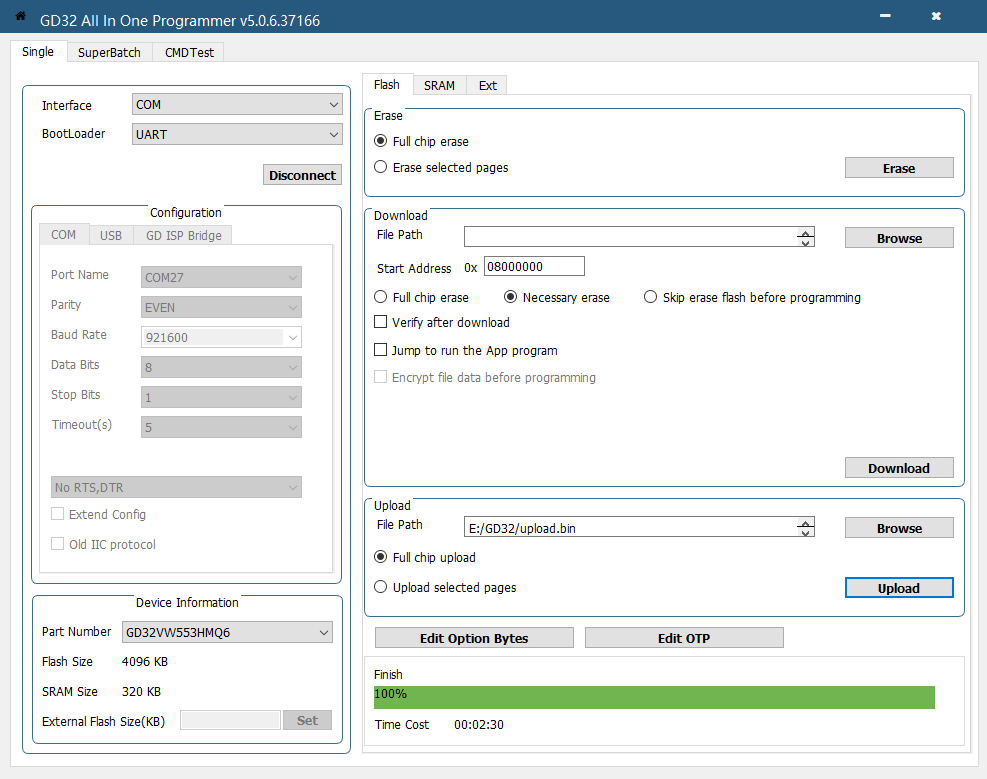The height and width of the screenshot is (779, 987).
Task: Select Erase selected pages option
Action: coord(380,167)
